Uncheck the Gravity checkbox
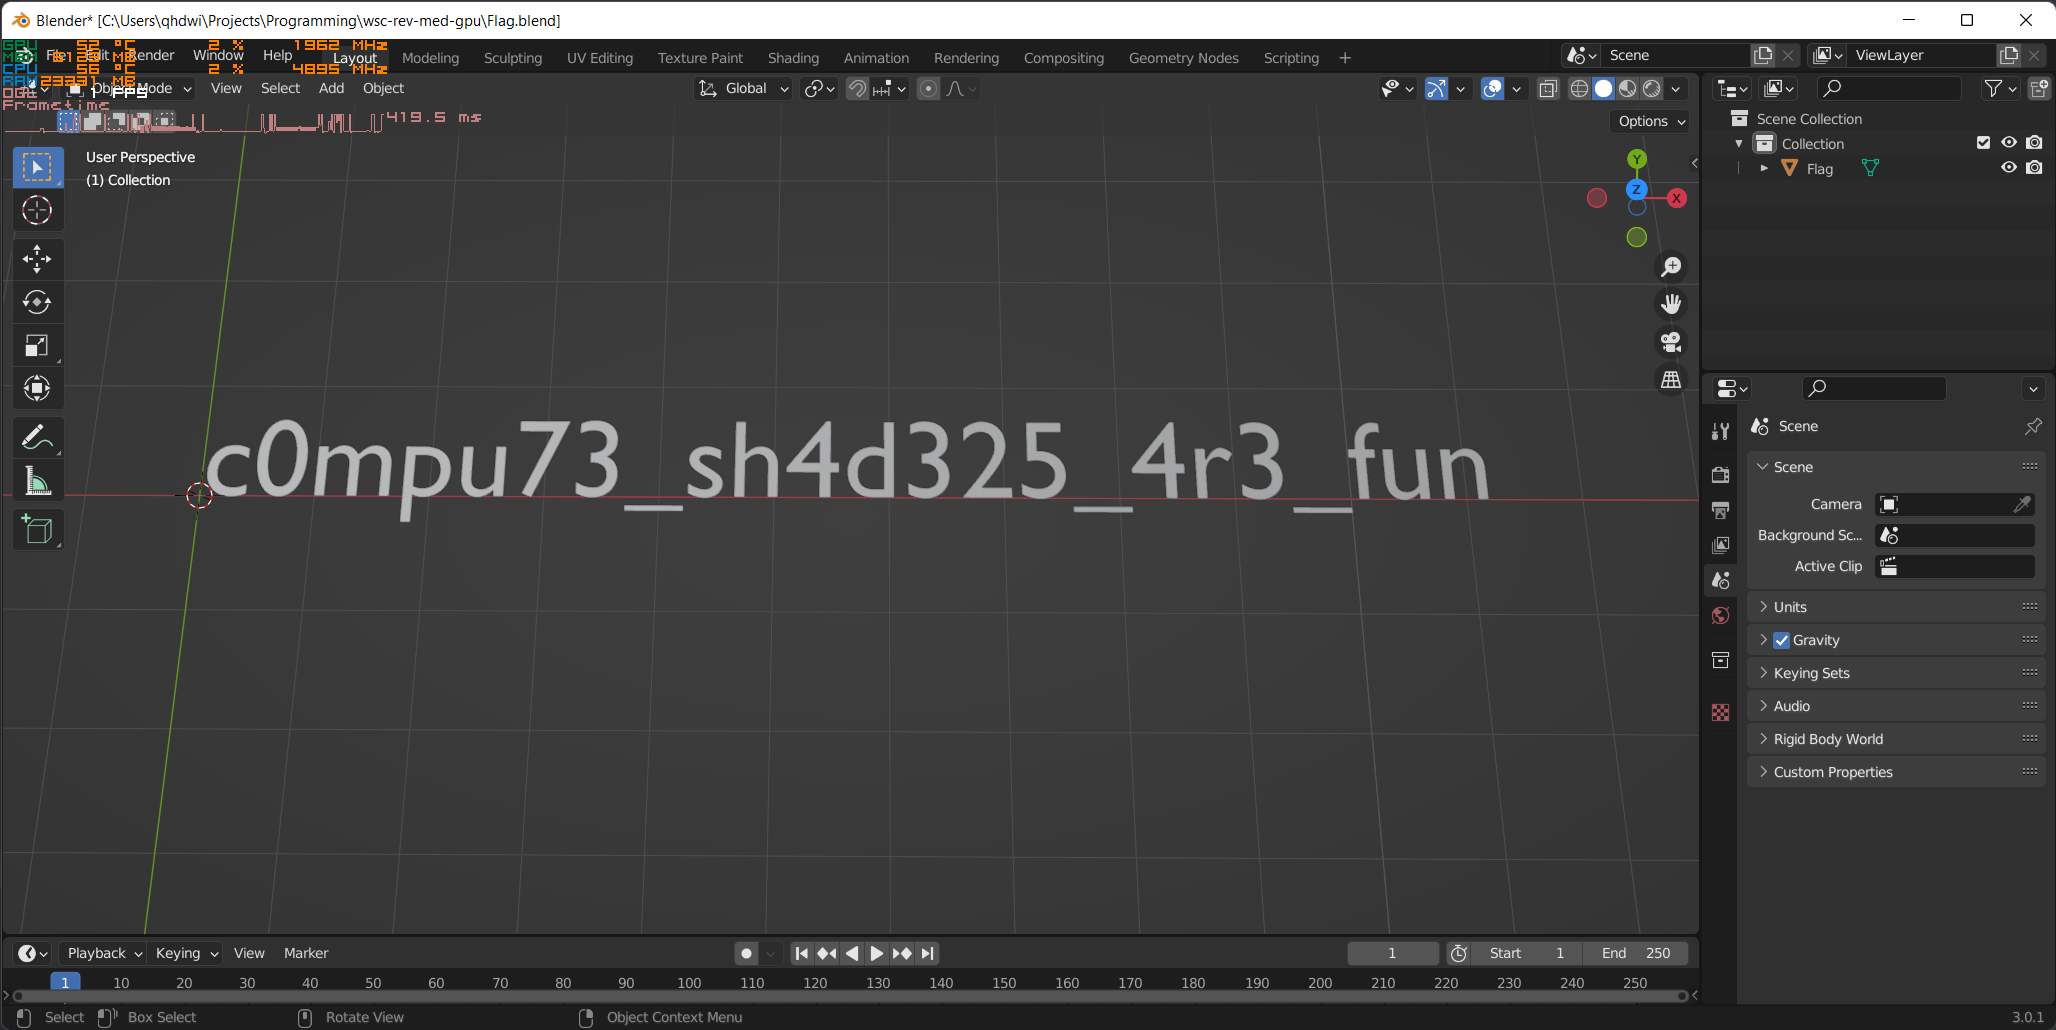2056x1030 pixels. [1782, 640]
